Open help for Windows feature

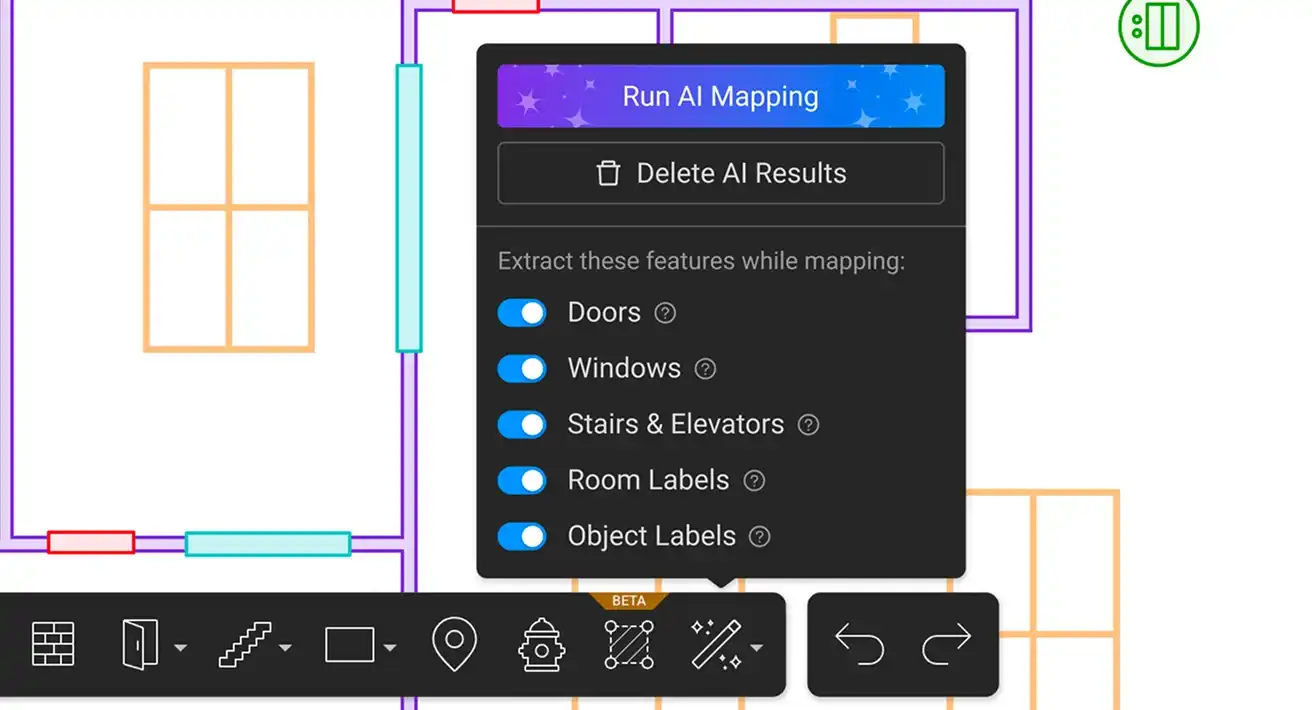tap(705, 369)
